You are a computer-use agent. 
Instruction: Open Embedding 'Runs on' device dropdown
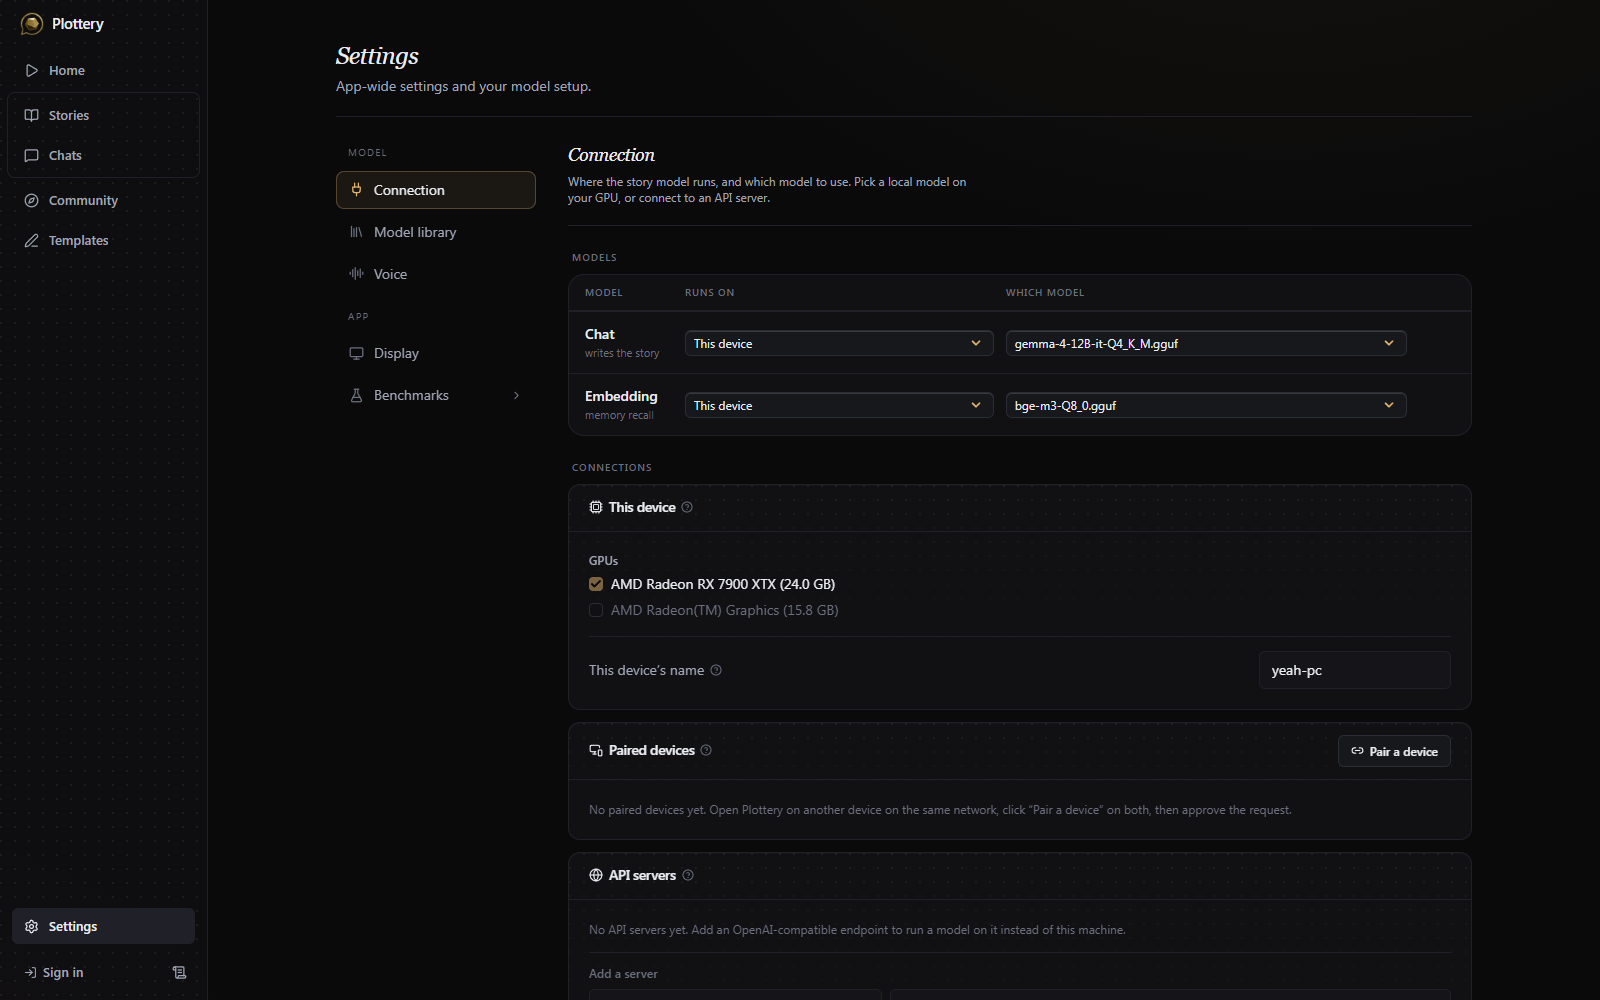839,406
